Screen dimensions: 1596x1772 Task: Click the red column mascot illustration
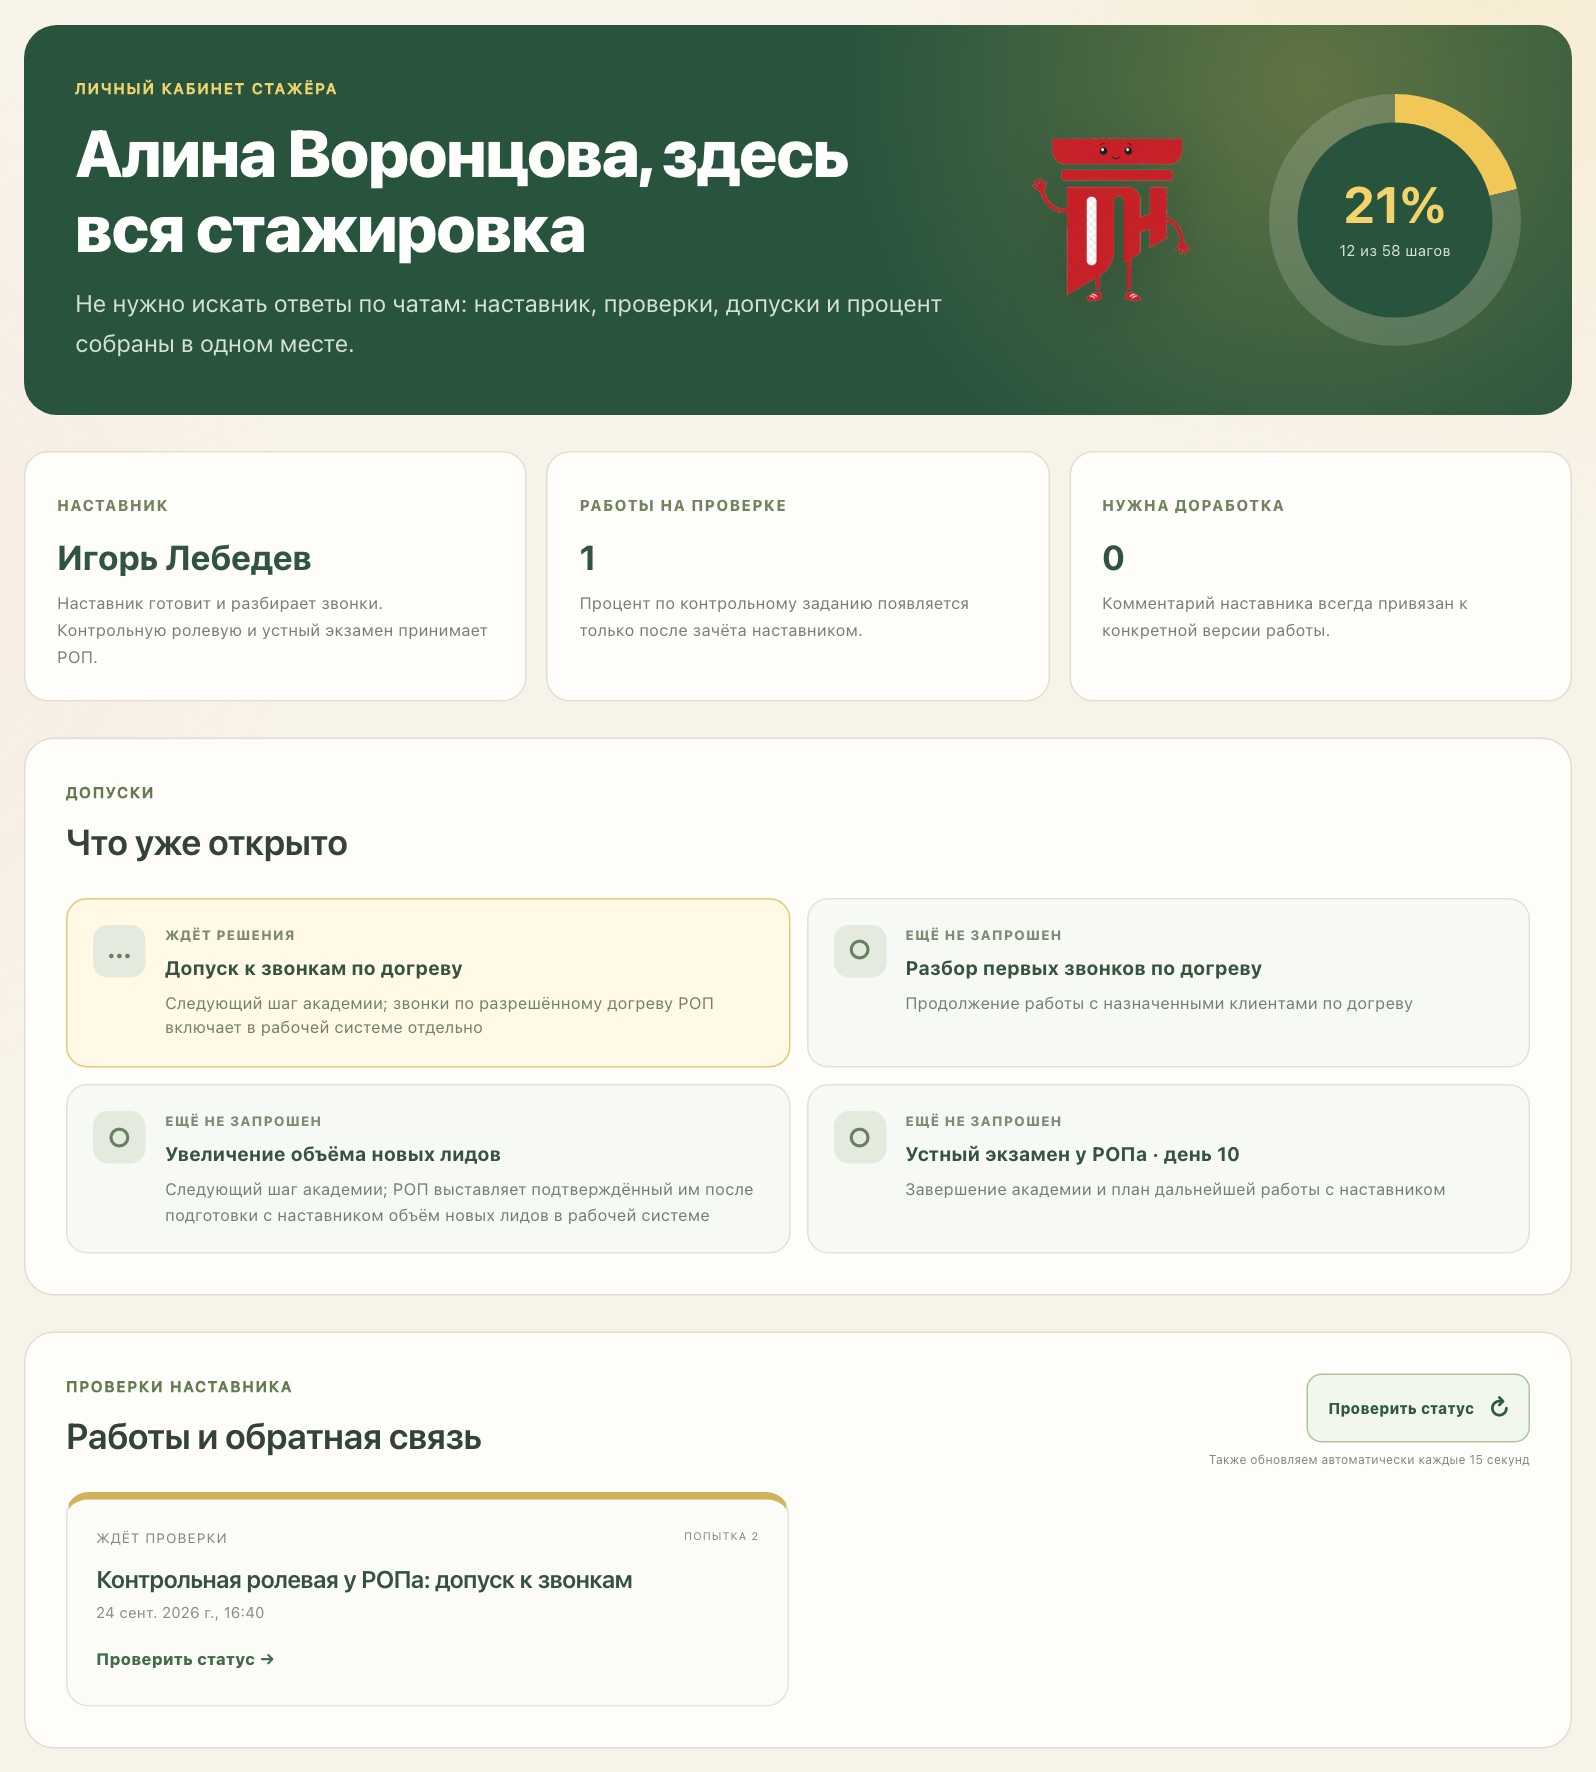(x=1112, y=220)
